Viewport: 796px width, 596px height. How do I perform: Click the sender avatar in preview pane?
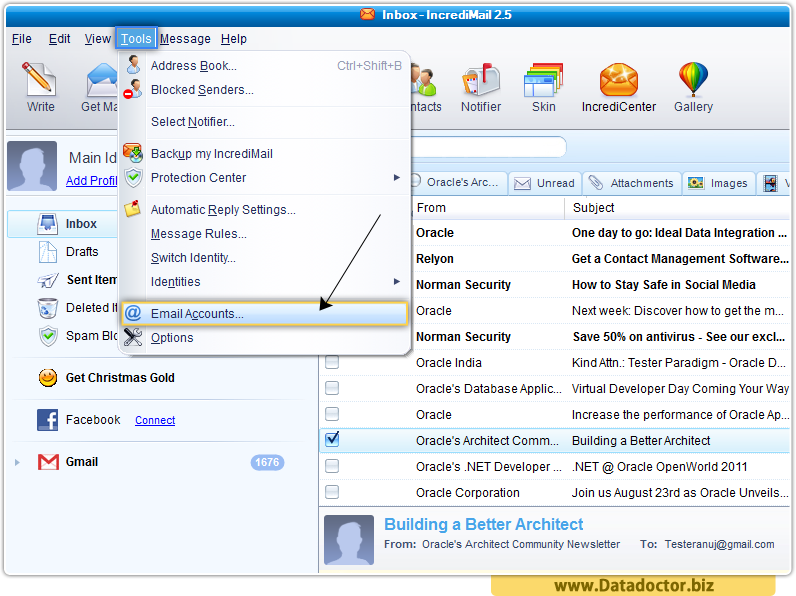[x=349, y=540]
